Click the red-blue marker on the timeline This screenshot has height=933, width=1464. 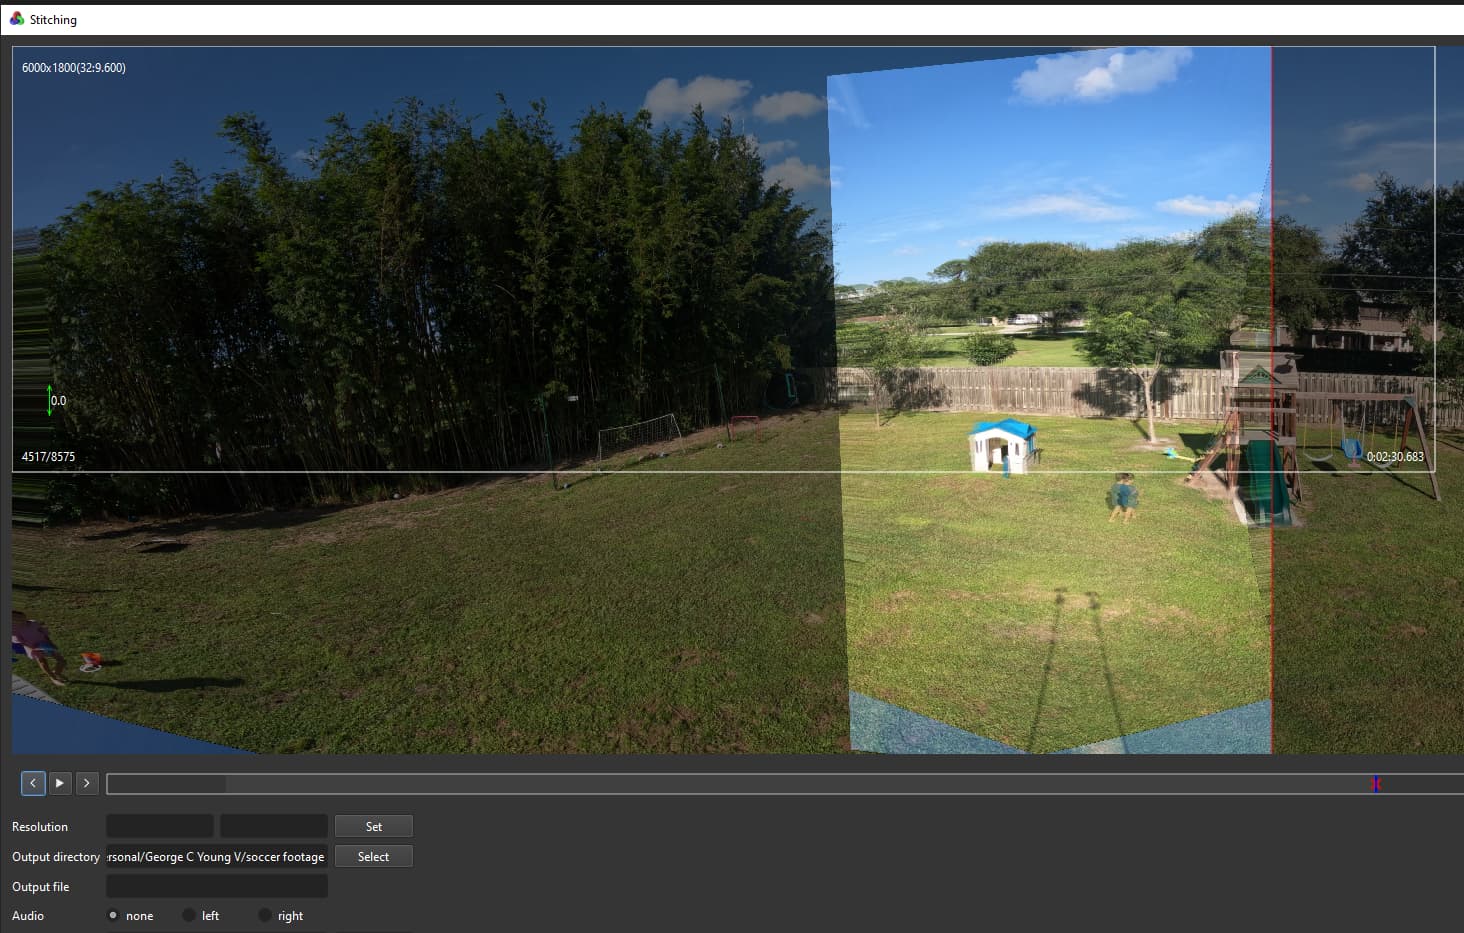coord(1376,784)
